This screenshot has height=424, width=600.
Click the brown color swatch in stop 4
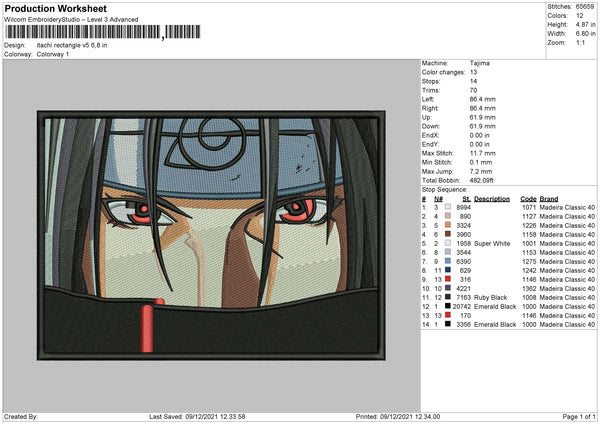click(448, 234)
